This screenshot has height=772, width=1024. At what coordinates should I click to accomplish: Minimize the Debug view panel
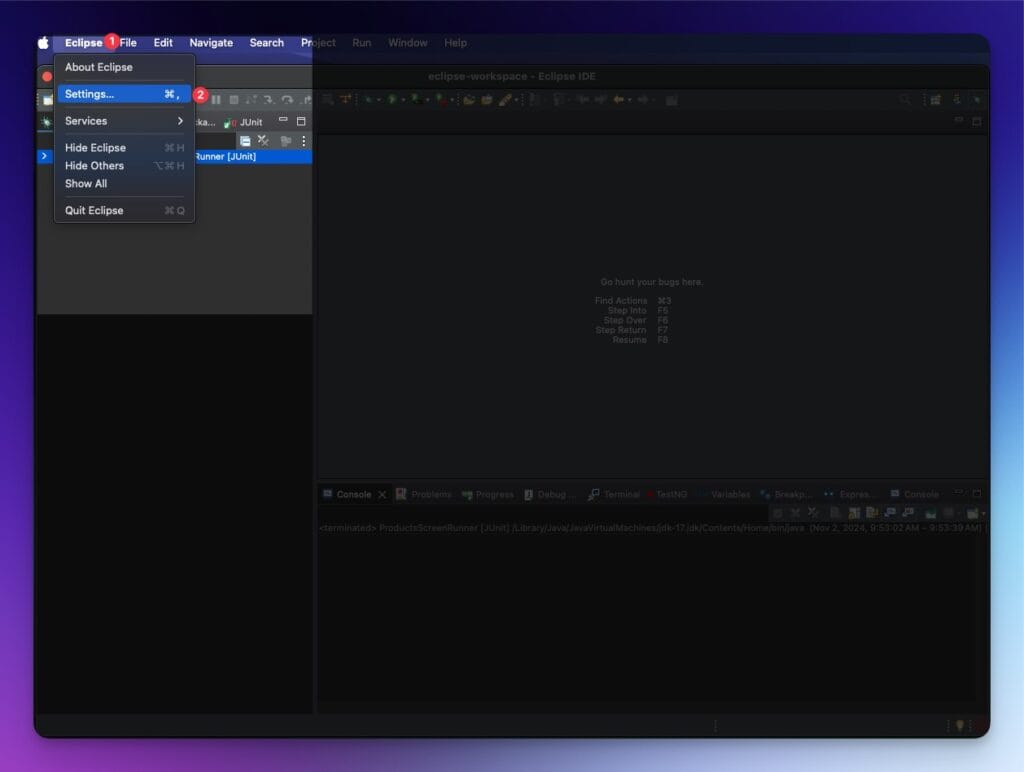[283, 120]
